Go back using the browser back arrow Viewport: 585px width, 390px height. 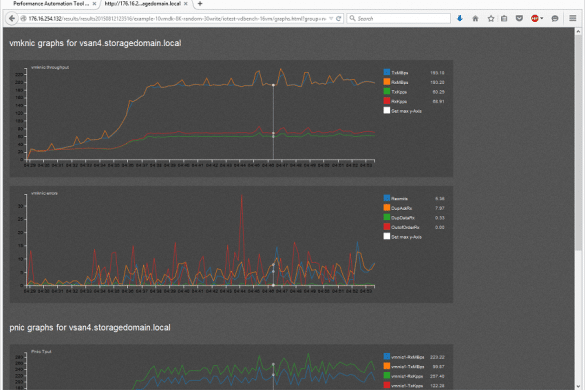point(12,18)
